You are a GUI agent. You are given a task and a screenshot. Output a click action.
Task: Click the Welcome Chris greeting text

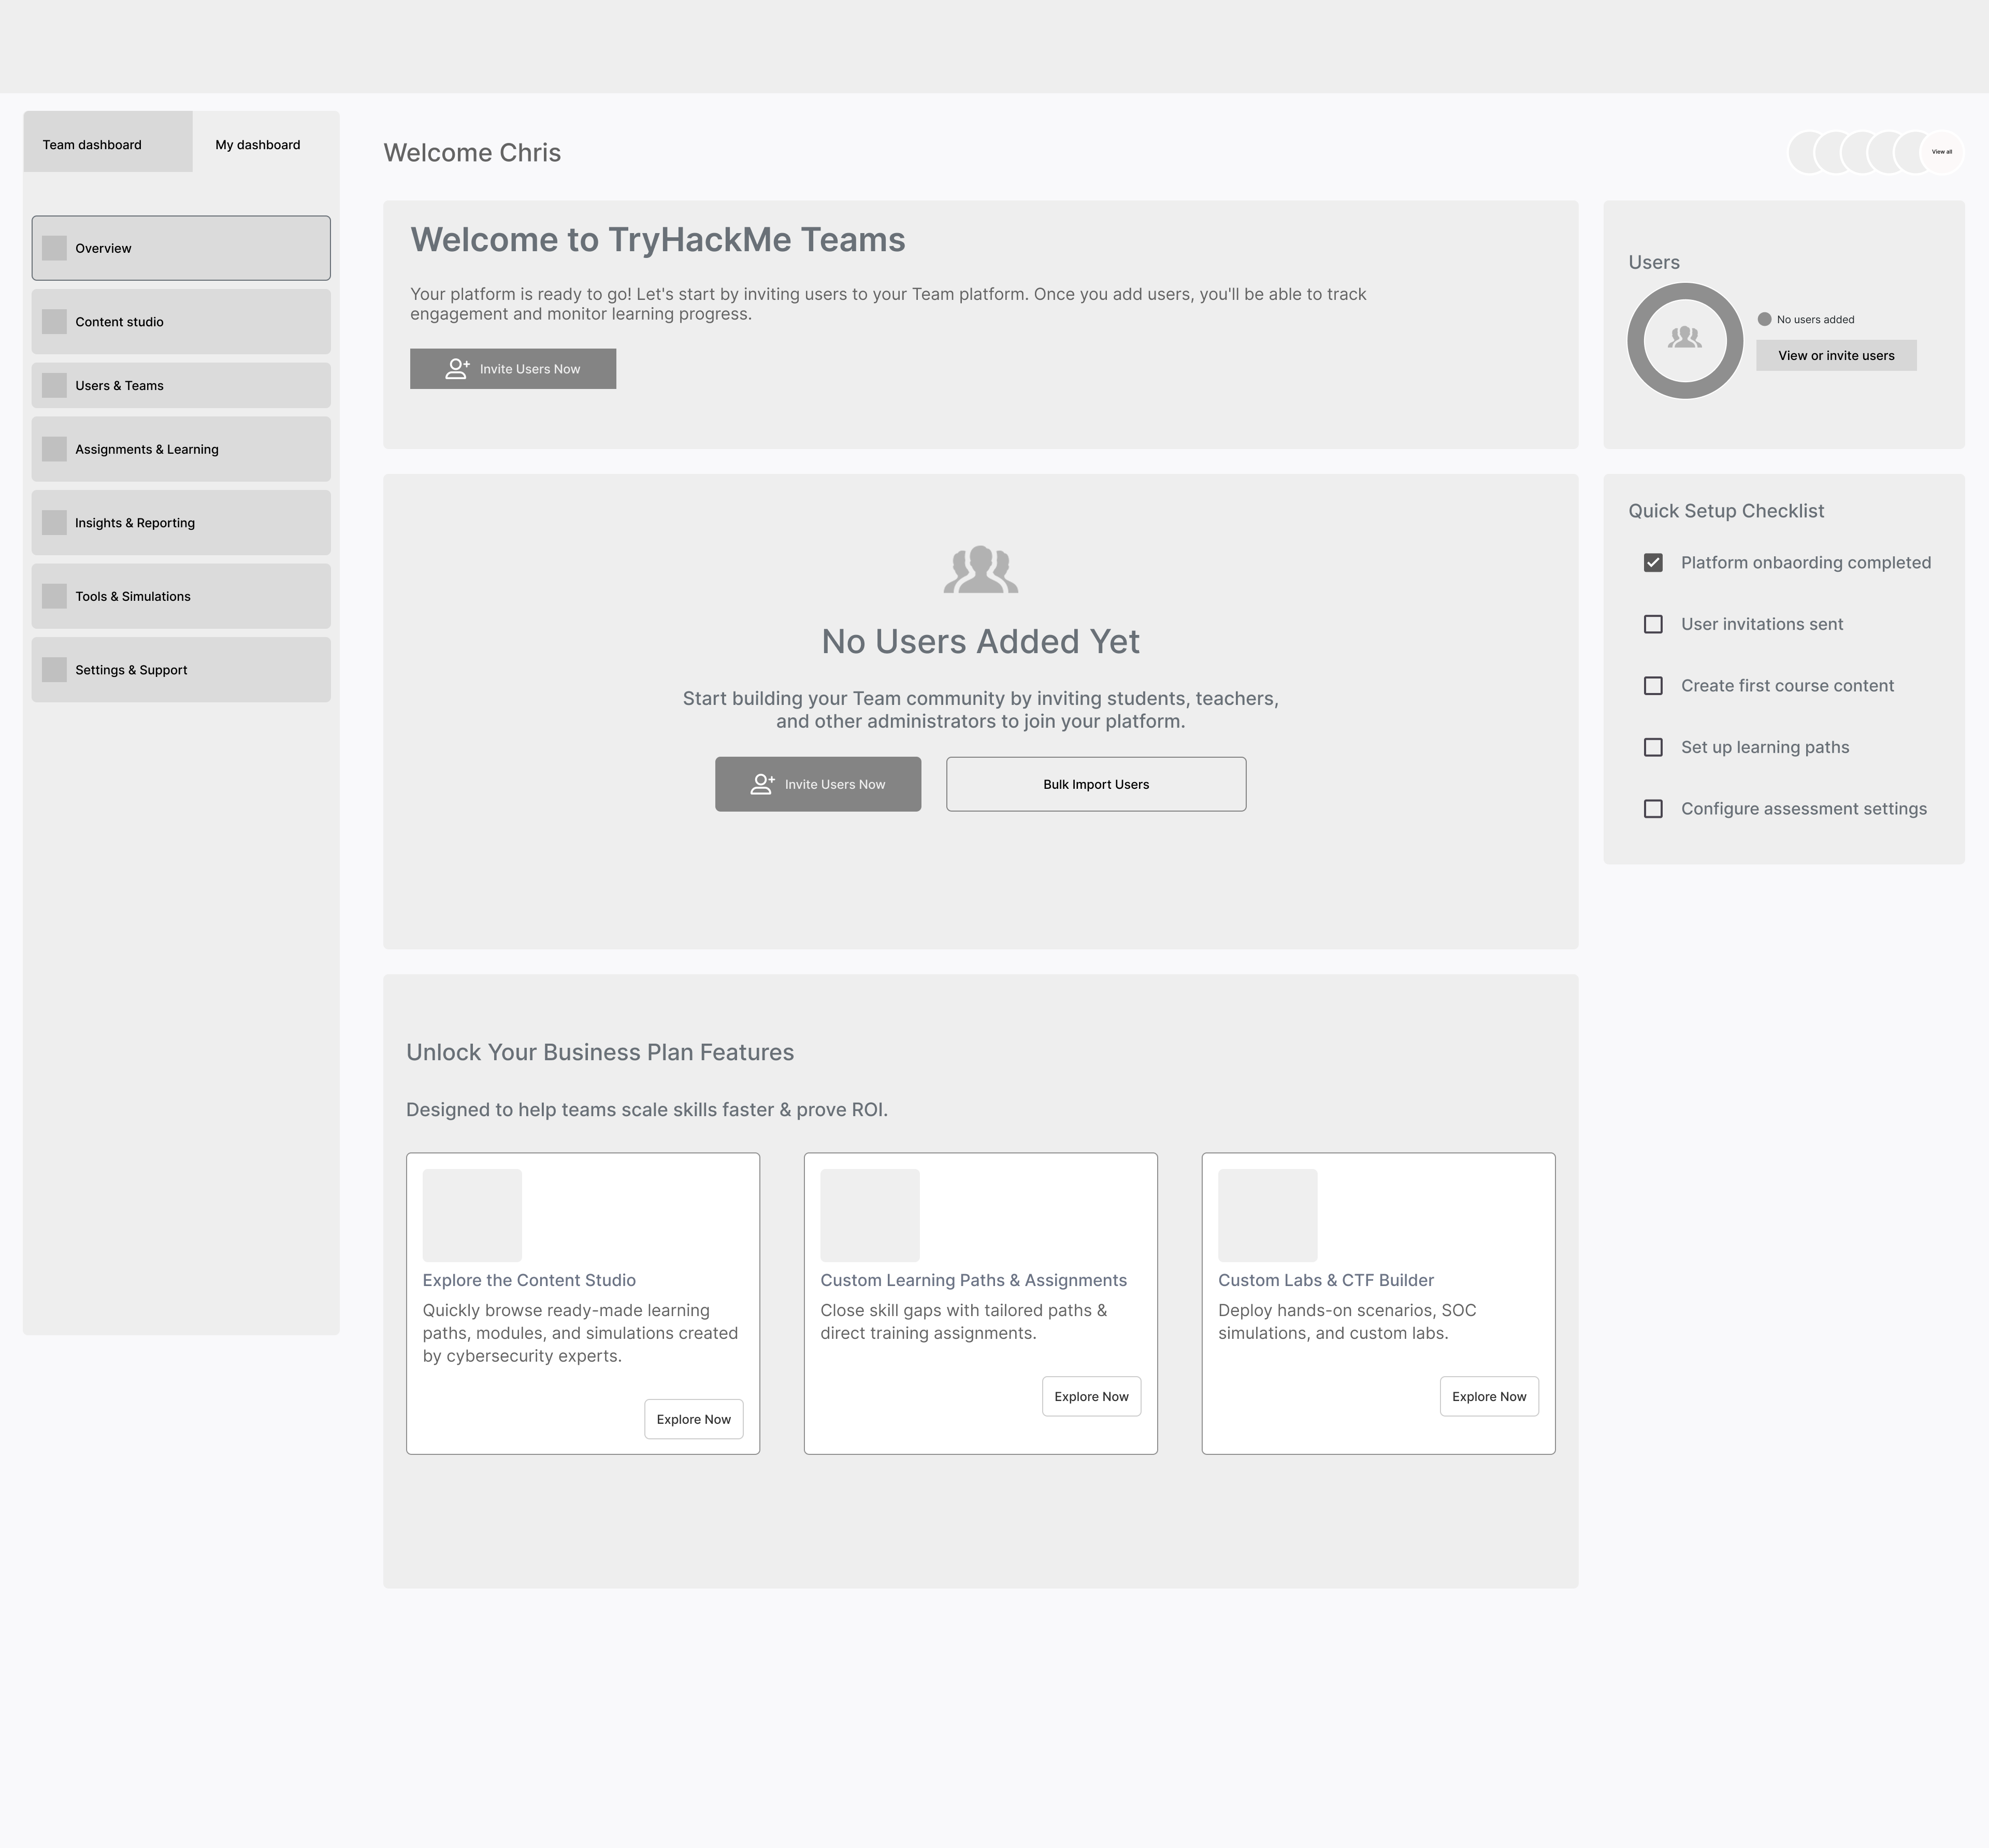472,153
